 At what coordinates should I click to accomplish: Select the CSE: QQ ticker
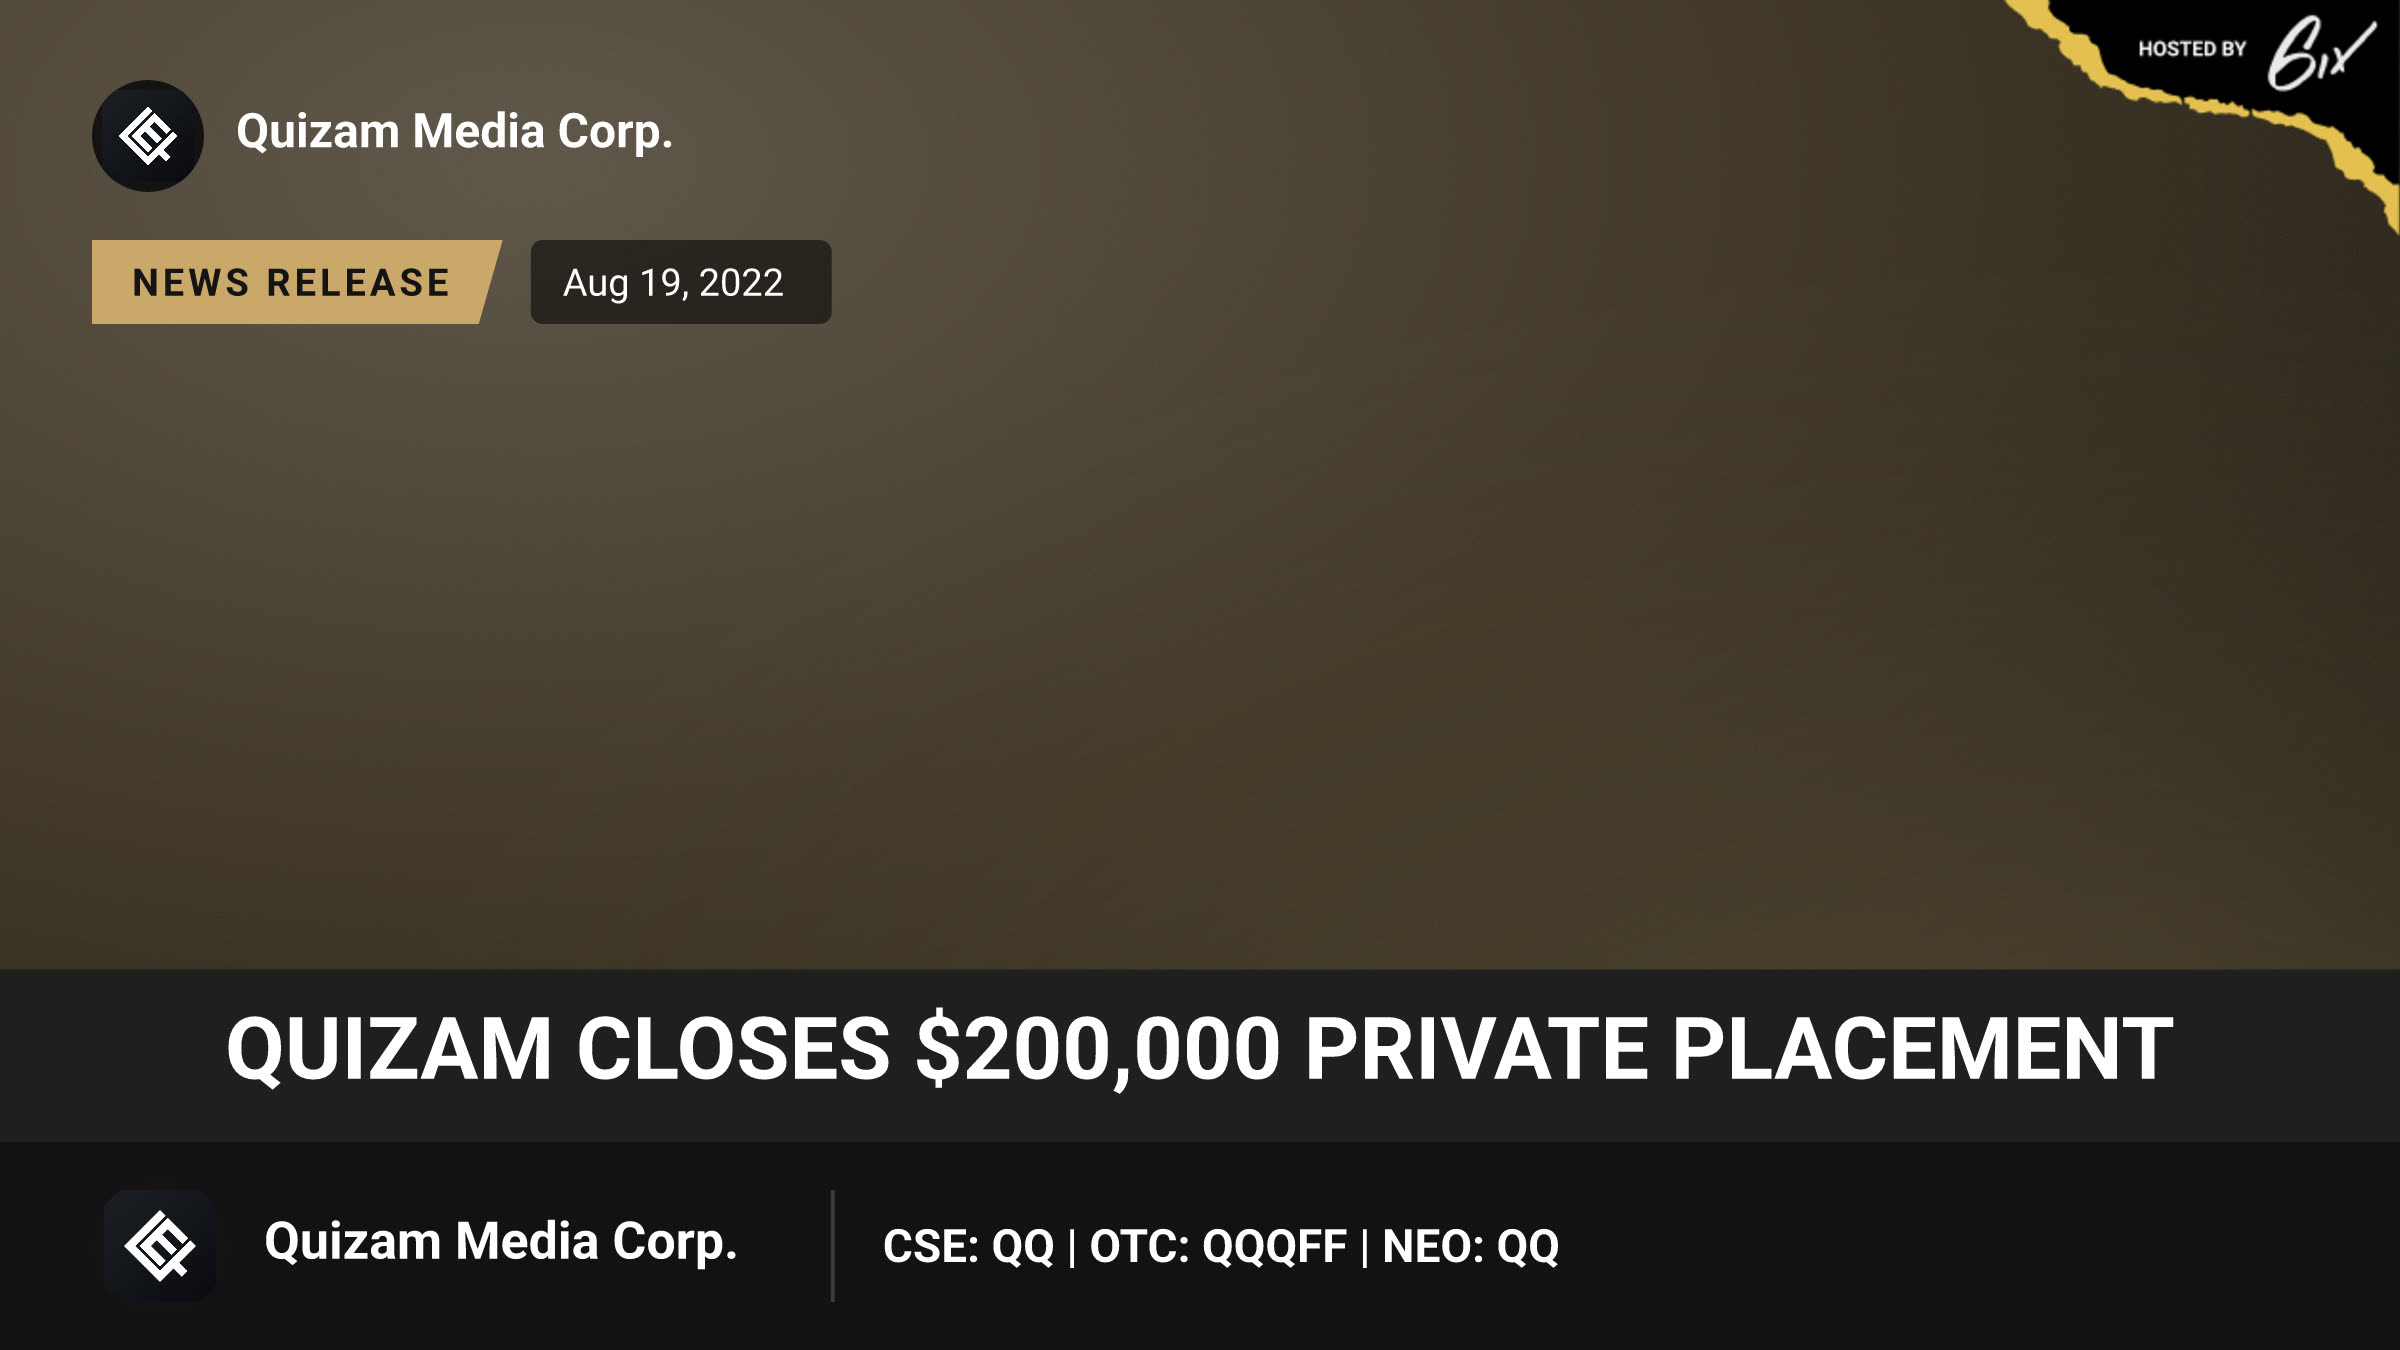click(x=968, y=1247)
